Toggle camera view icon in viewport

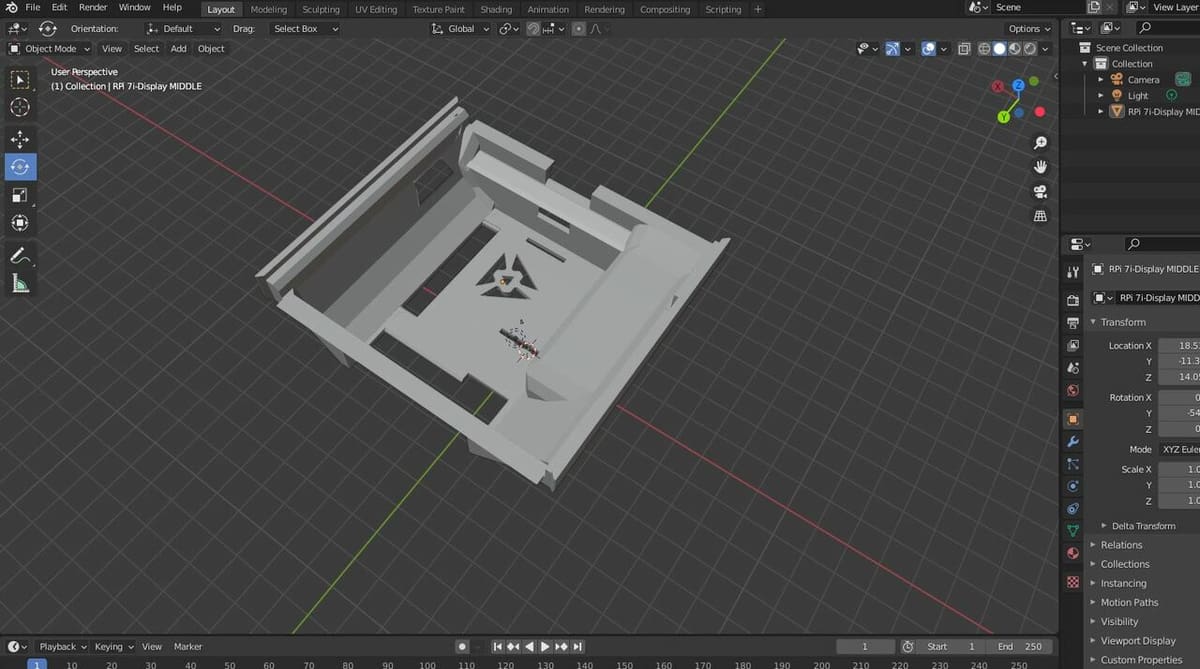click(x=1040, y=191)
